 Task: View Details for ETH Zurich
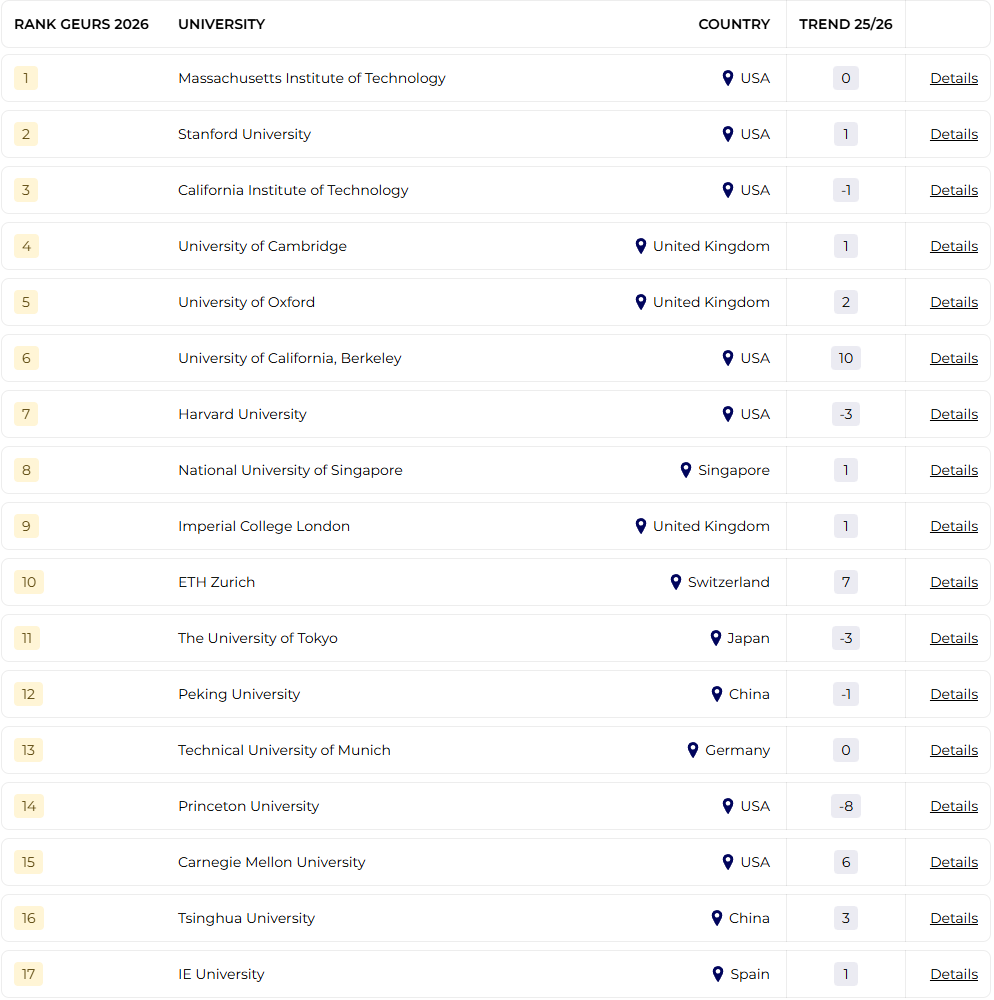tap(953, 582)
